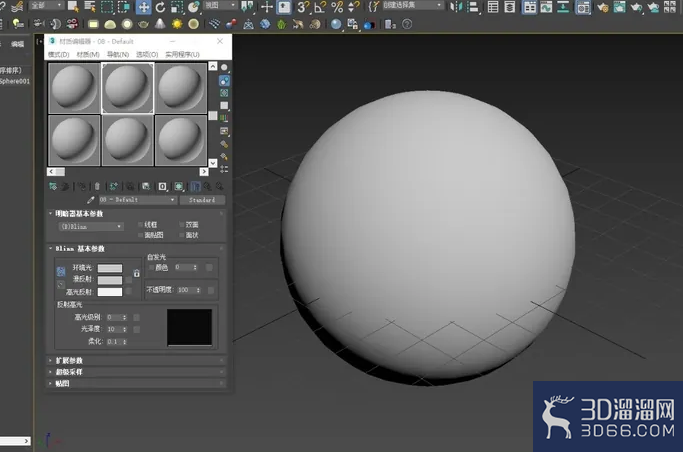
Task: Click the window/crossing selection icon
Action: click(x=124, y=7)
